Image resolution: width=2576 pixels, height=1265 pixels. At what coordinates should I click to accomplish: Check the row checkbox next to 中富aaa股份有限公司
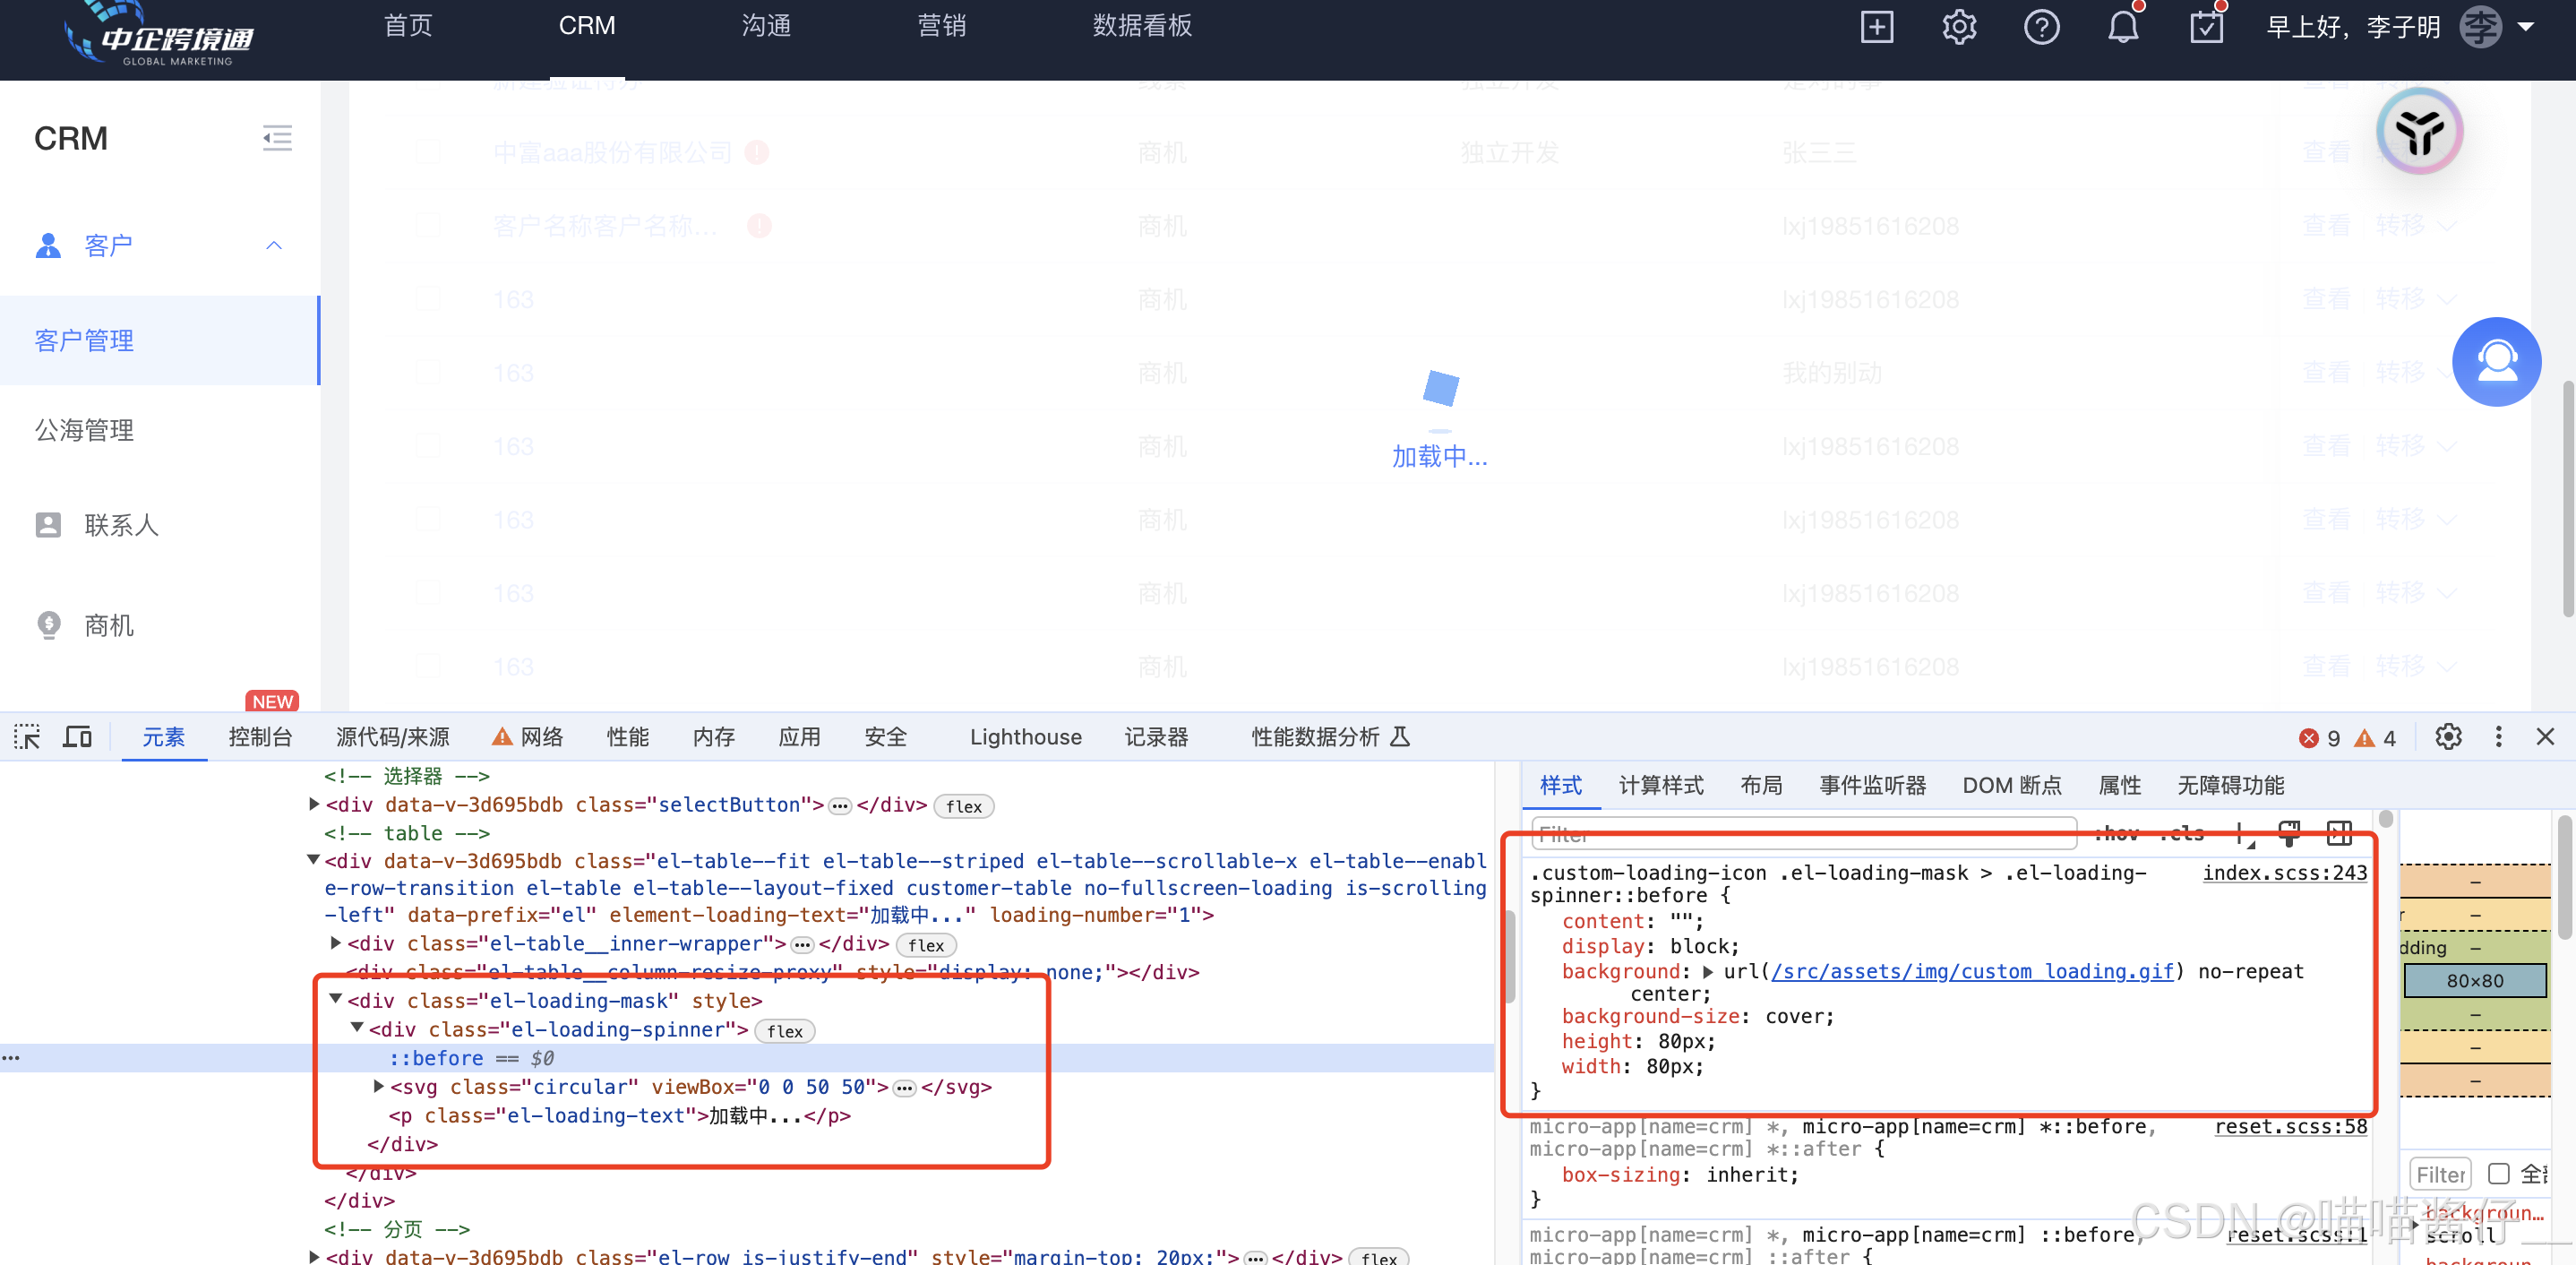[x=429, y=152]
